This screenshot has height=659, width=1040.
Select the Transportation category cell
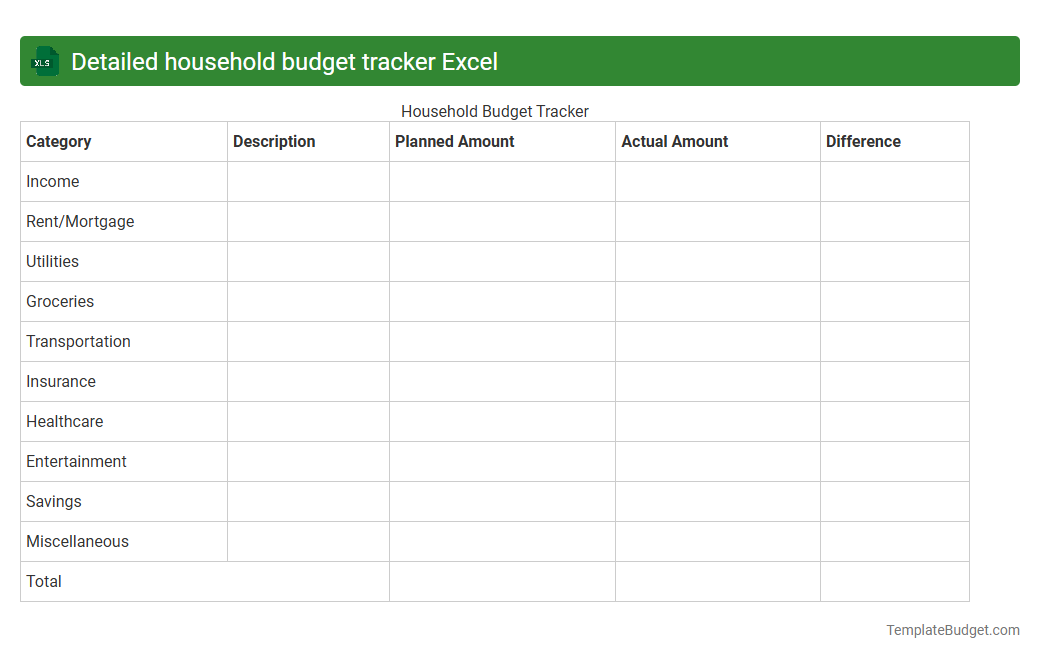click(78, 341)
